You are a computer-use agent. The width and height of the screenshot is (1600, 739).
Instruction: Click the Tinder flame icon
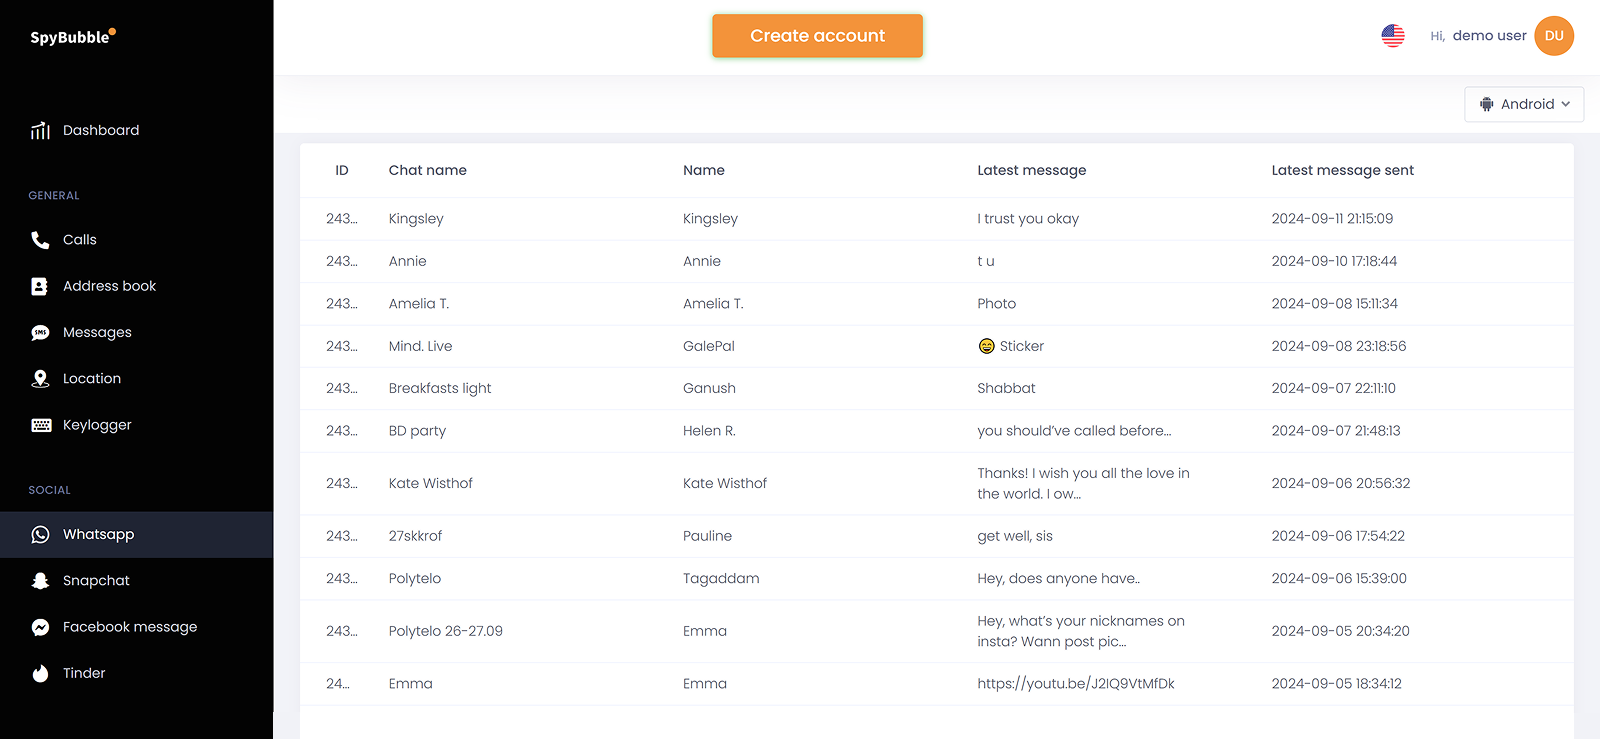[40, 673]
